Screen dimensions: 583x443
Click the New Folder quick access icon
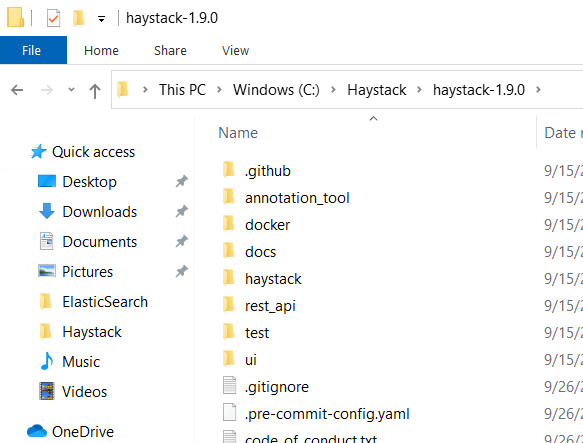78,18
